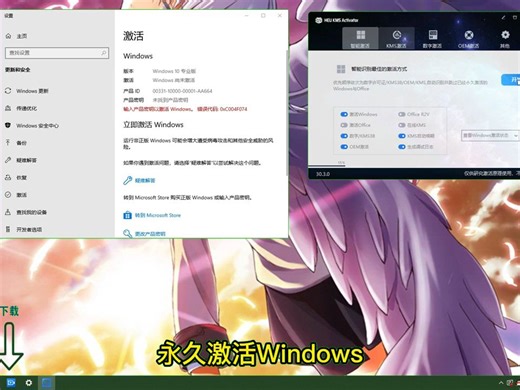520x390 pixels.
Task: Show hidden tray icons chevron
Action: [x=501, y=383]
